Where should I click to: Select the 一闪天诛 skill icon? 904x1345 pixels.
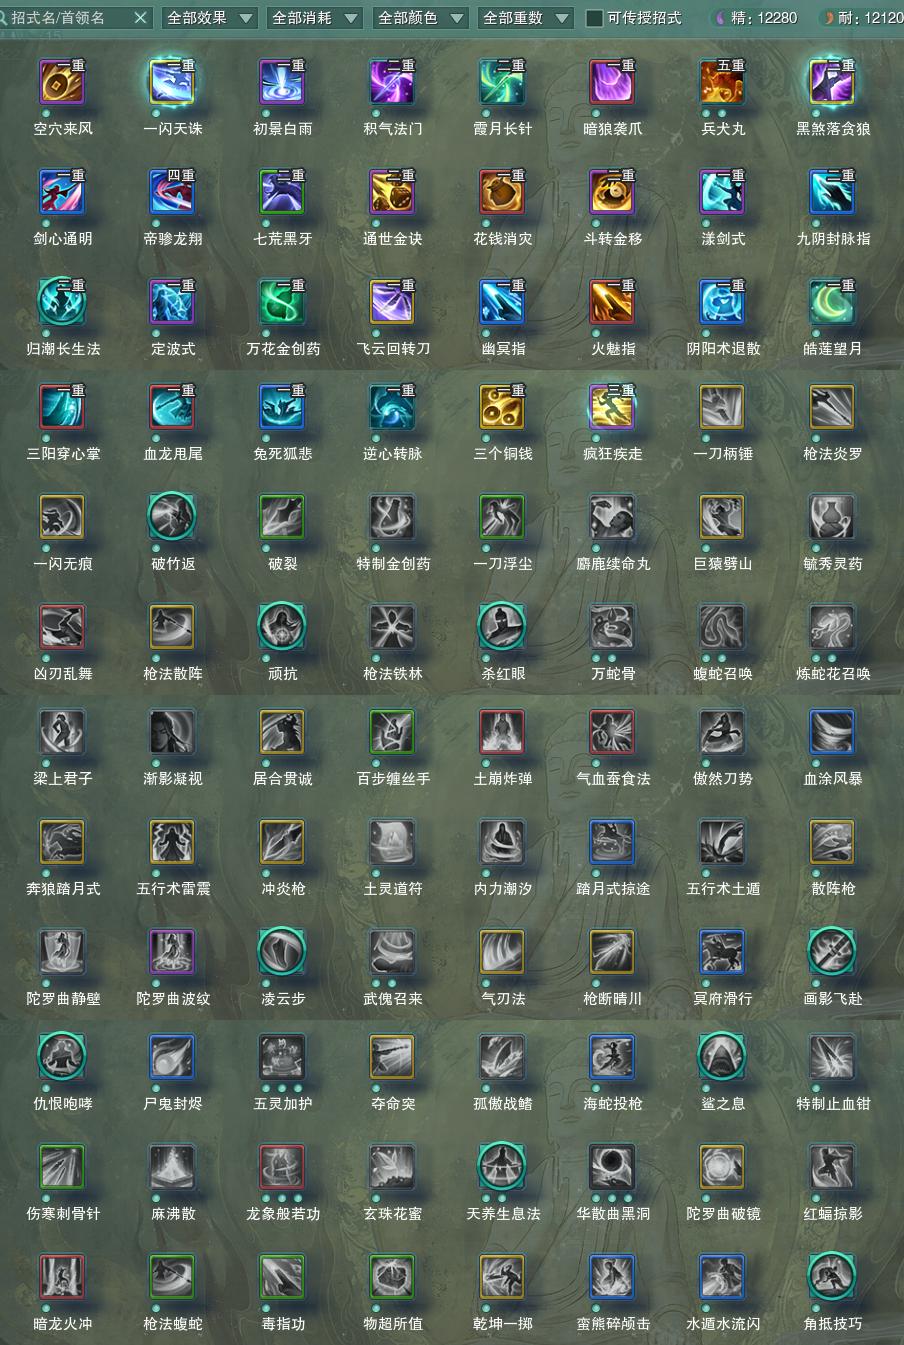(172, 83)
